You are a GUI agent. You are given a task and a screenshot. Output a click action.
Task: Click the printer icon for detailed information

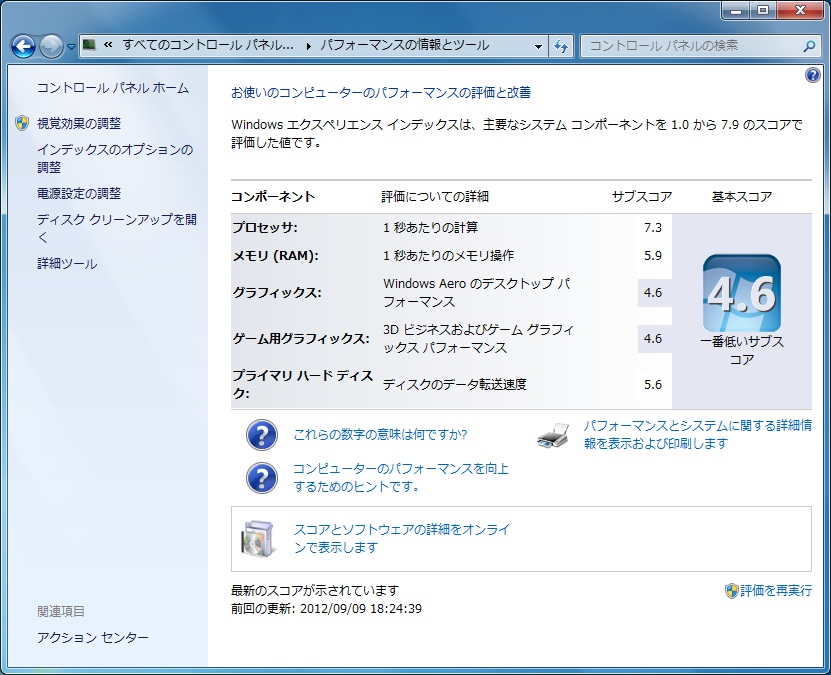click(553, 435)
